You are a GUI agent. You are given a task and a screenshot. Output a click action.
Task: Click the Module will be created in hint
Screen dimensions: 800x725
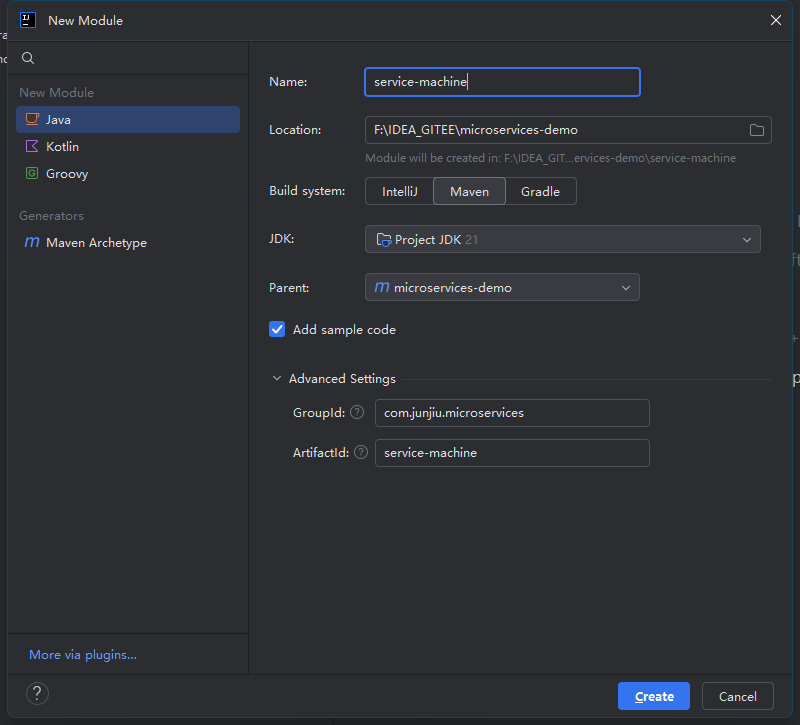tap(551, 158)
